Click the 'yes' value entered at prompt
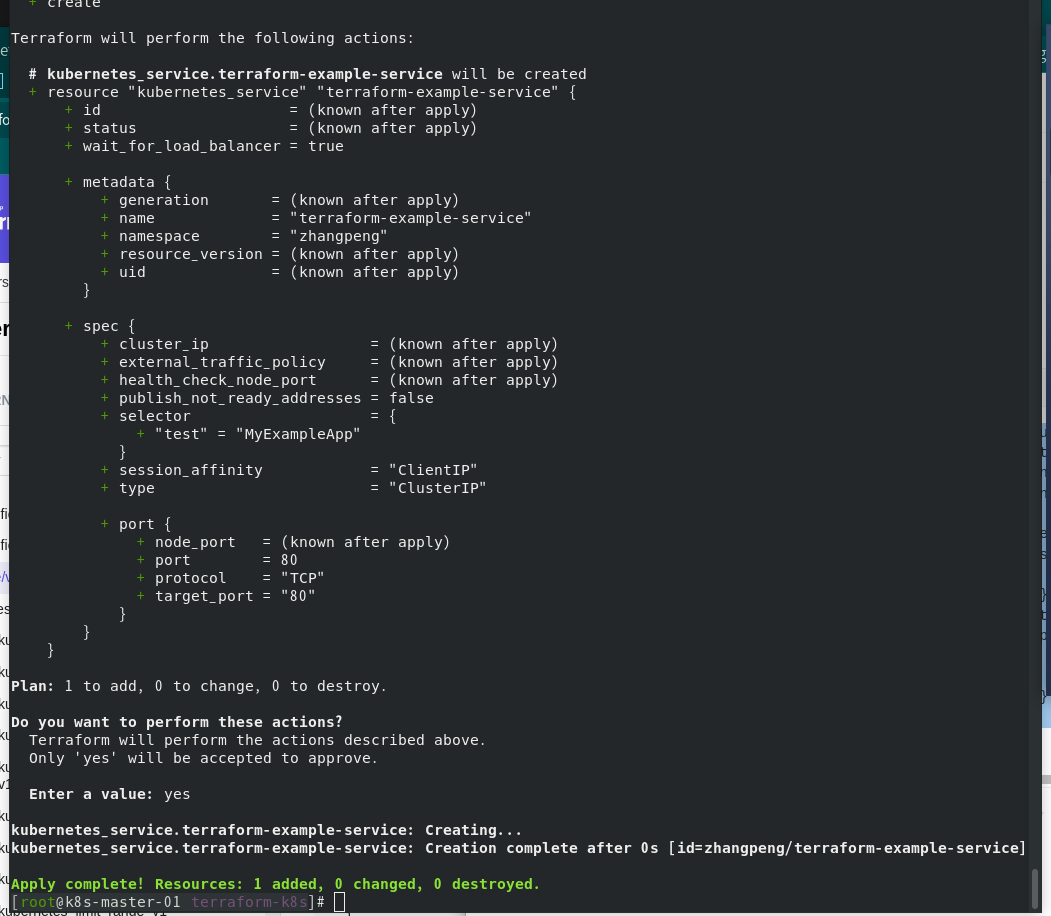The height and width of the screenshot is (916, 1051). click(x=177, y=794)
